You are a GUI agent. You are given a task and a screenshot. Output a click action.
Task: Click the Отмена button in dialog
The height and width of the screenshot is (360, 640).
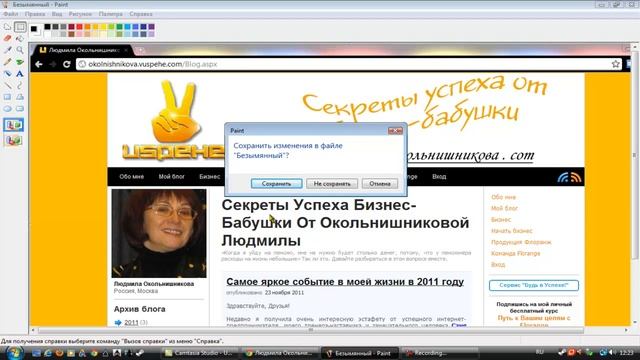pyautogui.click(x=380, y=184)
